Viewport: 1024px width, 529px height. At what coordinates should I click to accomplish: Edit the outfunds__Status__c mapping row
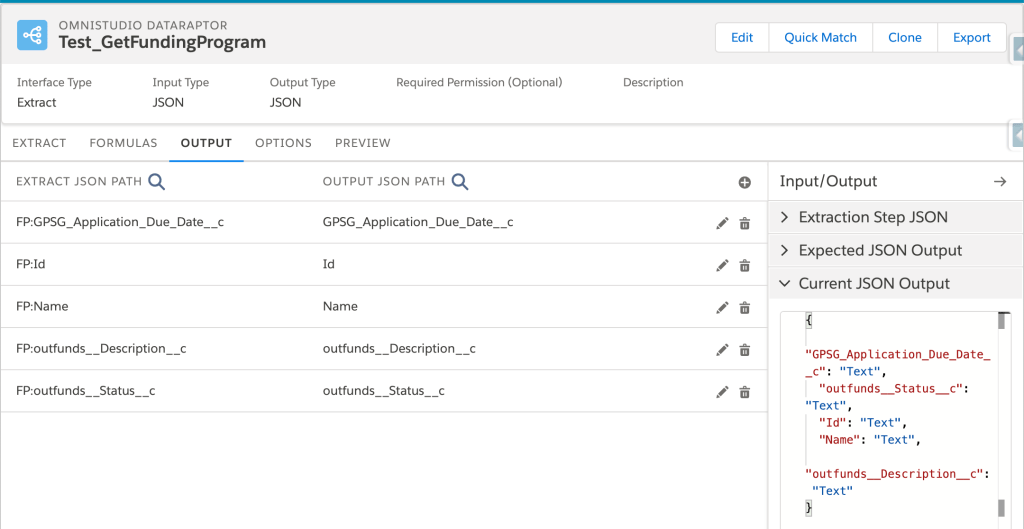pyautogui.click(x=723, y=392)
